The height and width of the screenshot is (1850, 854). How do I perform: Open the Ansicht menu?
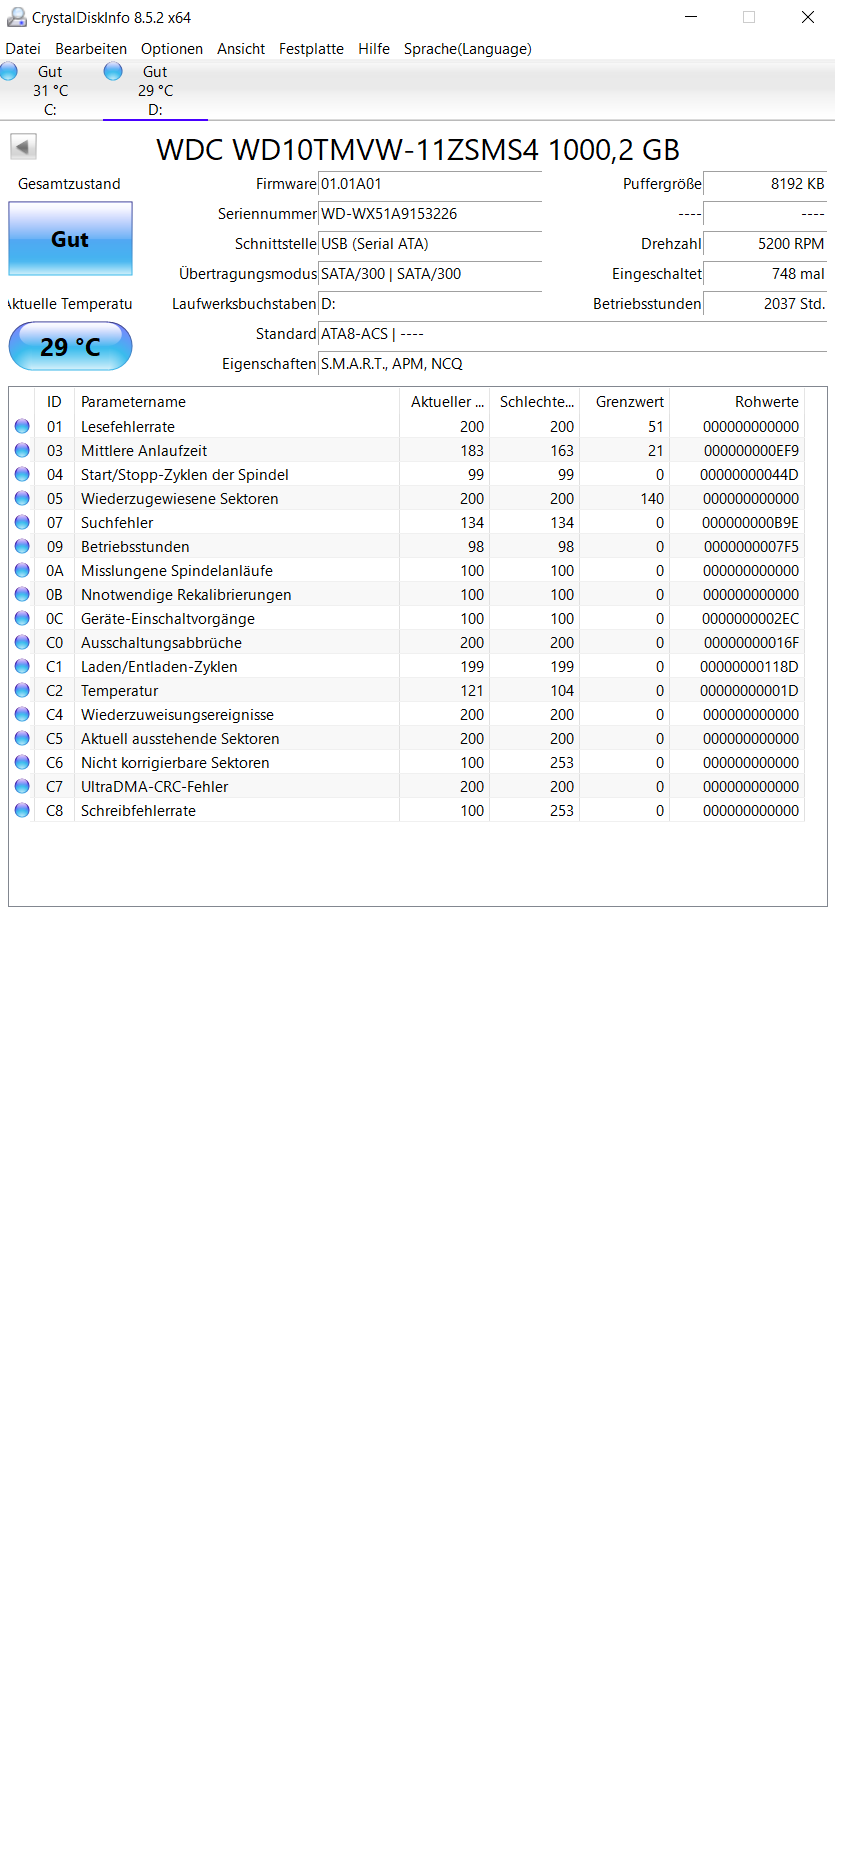pos(241,48)
